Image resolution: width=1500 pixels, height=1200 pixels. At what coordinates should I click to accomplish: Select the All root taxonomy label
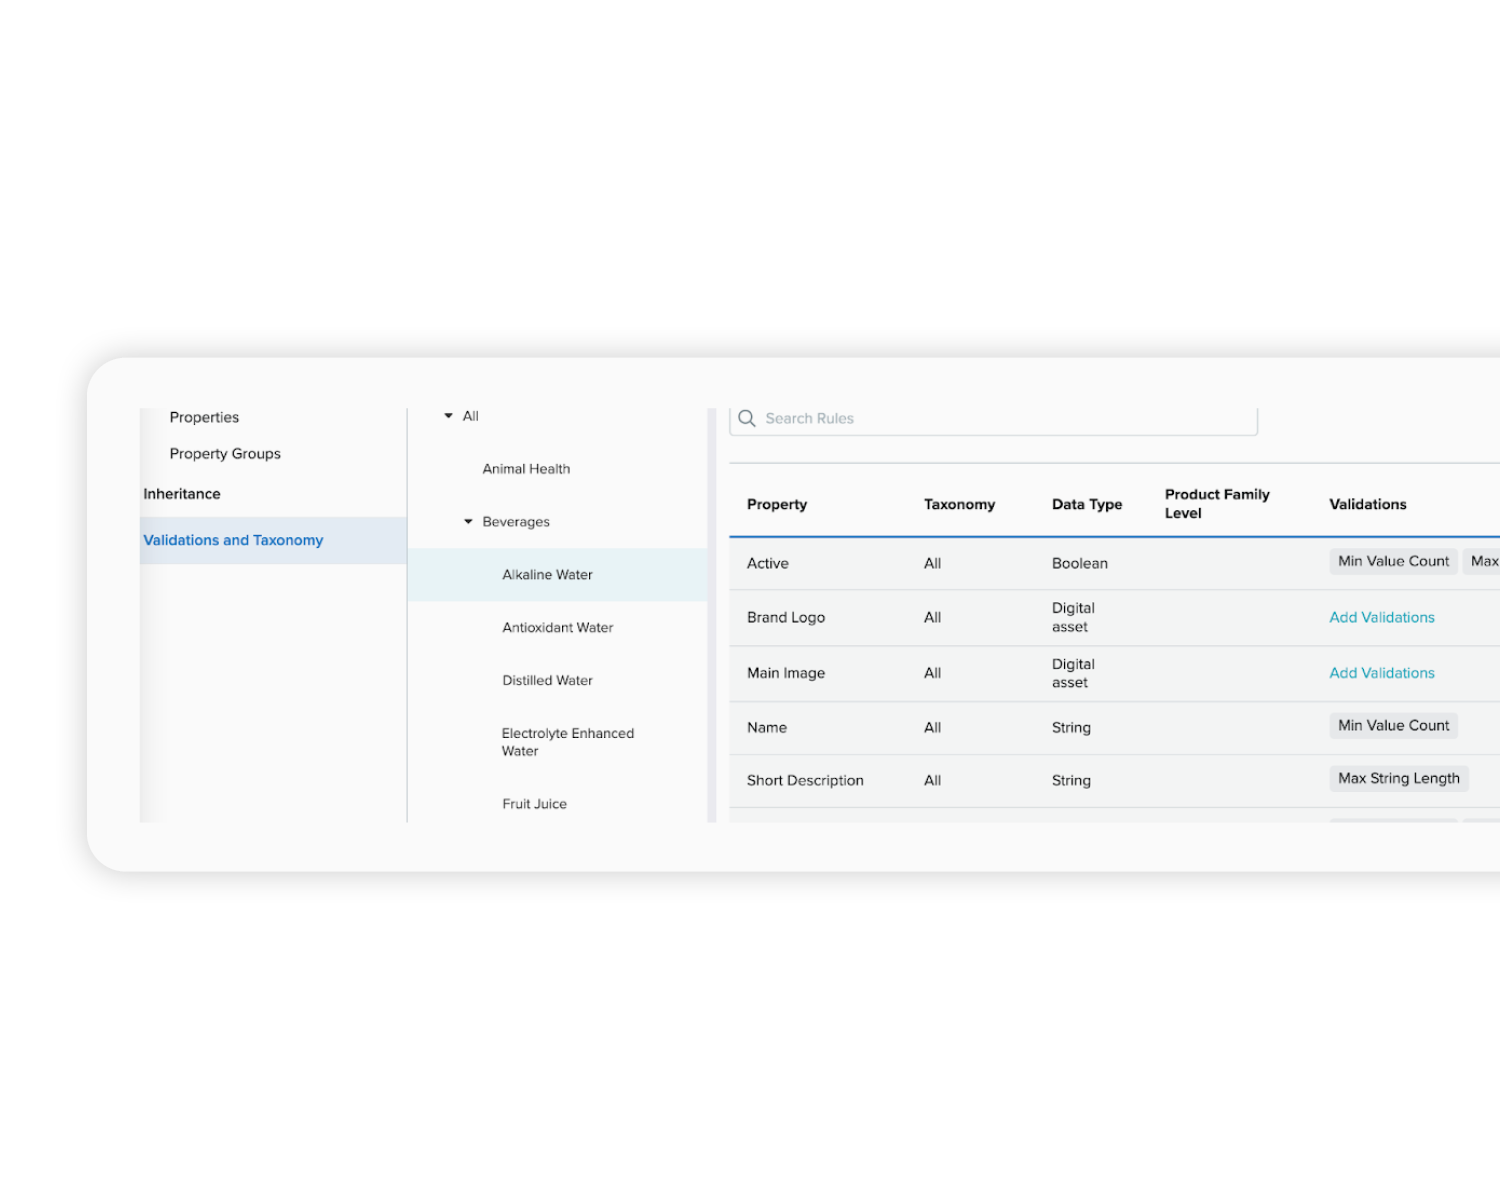tap(470, 416)
